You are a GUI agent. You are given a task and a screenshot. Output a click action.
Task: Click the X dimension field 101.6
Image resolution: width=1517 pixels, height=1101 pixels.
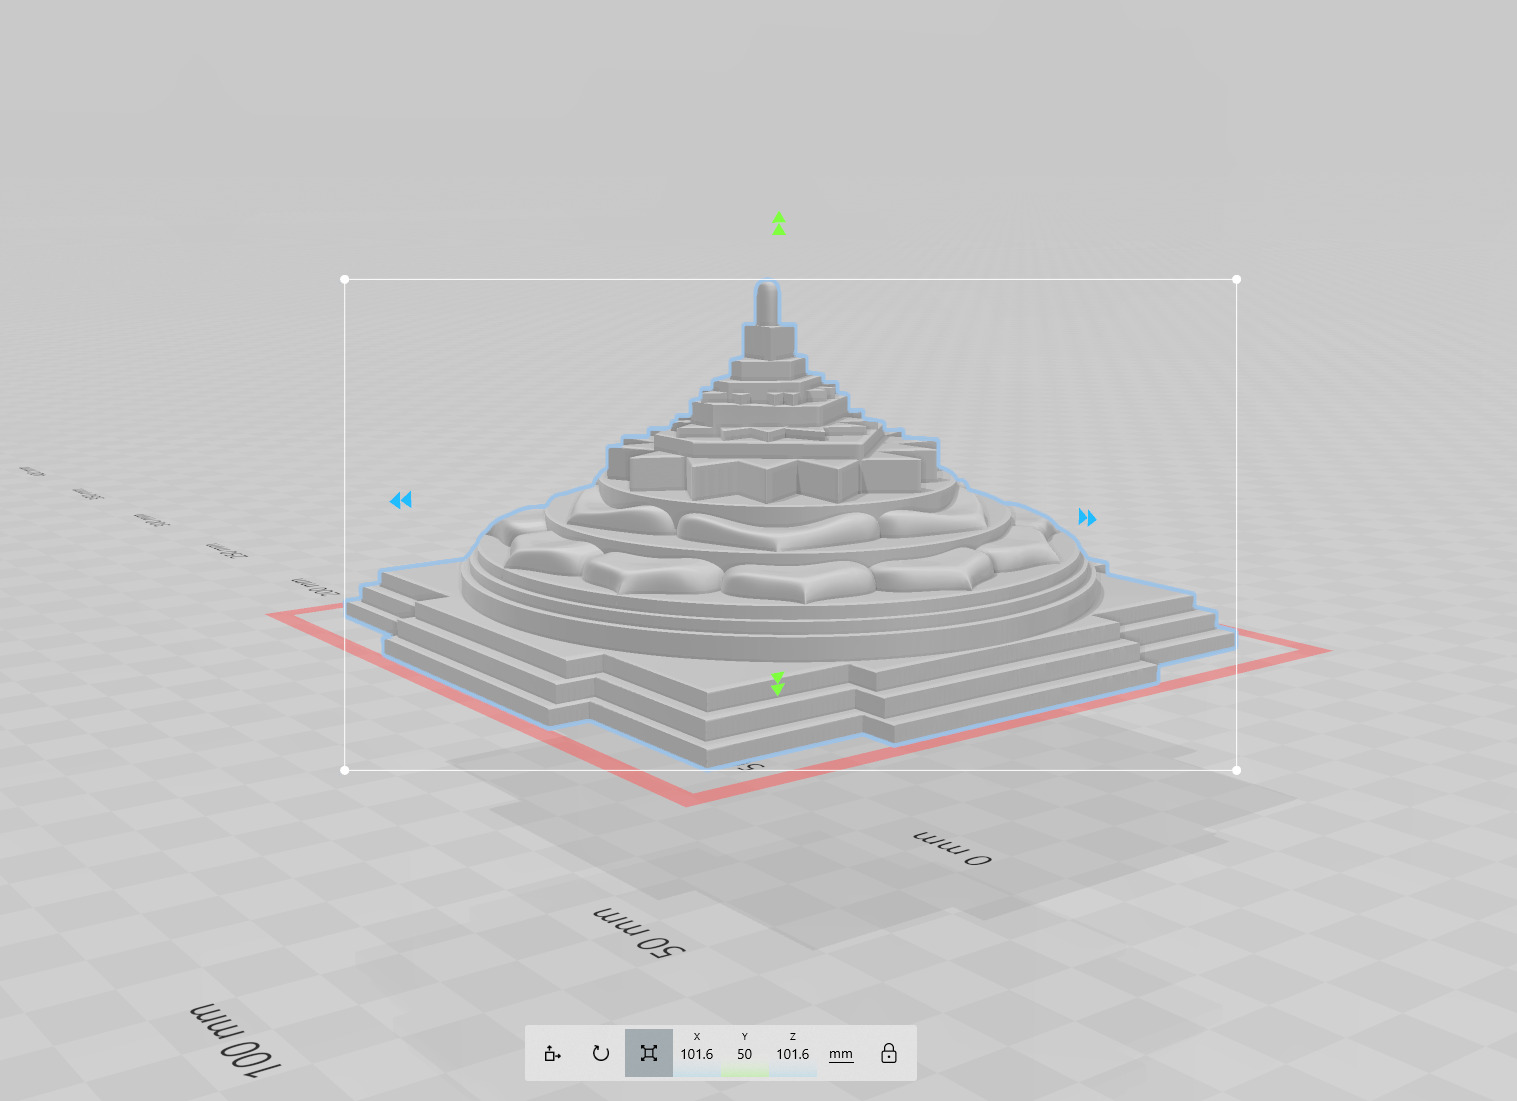(x=697, y=1053)
